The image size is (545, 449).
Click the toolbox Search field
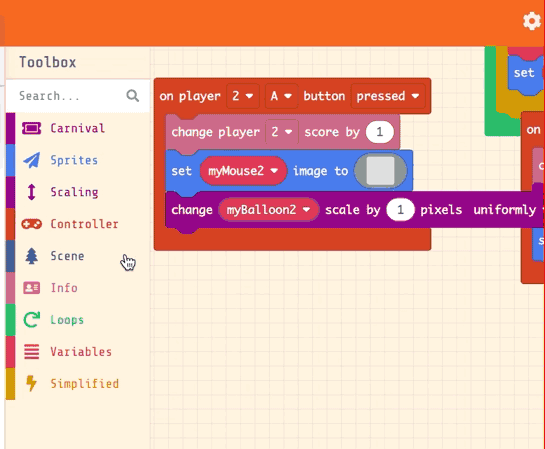[x=78, y=96]
